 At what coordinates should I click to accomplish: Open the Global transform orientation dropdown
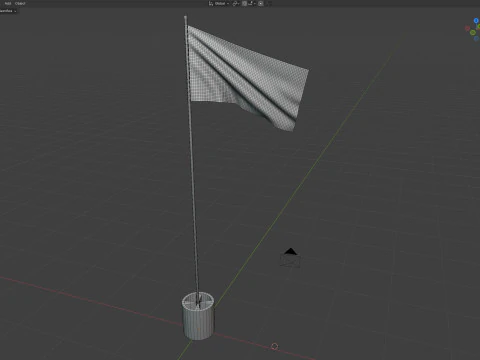219,3
